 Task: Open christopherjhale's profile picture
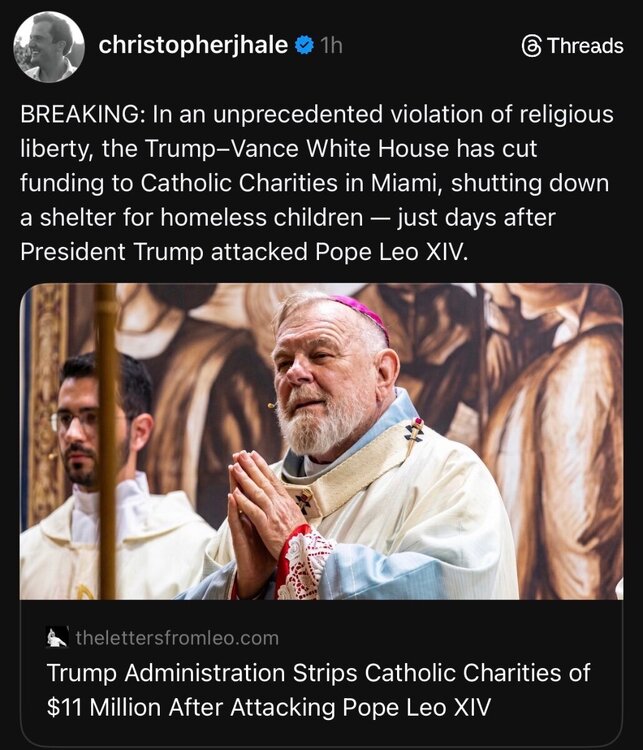(x=49, y=47)
